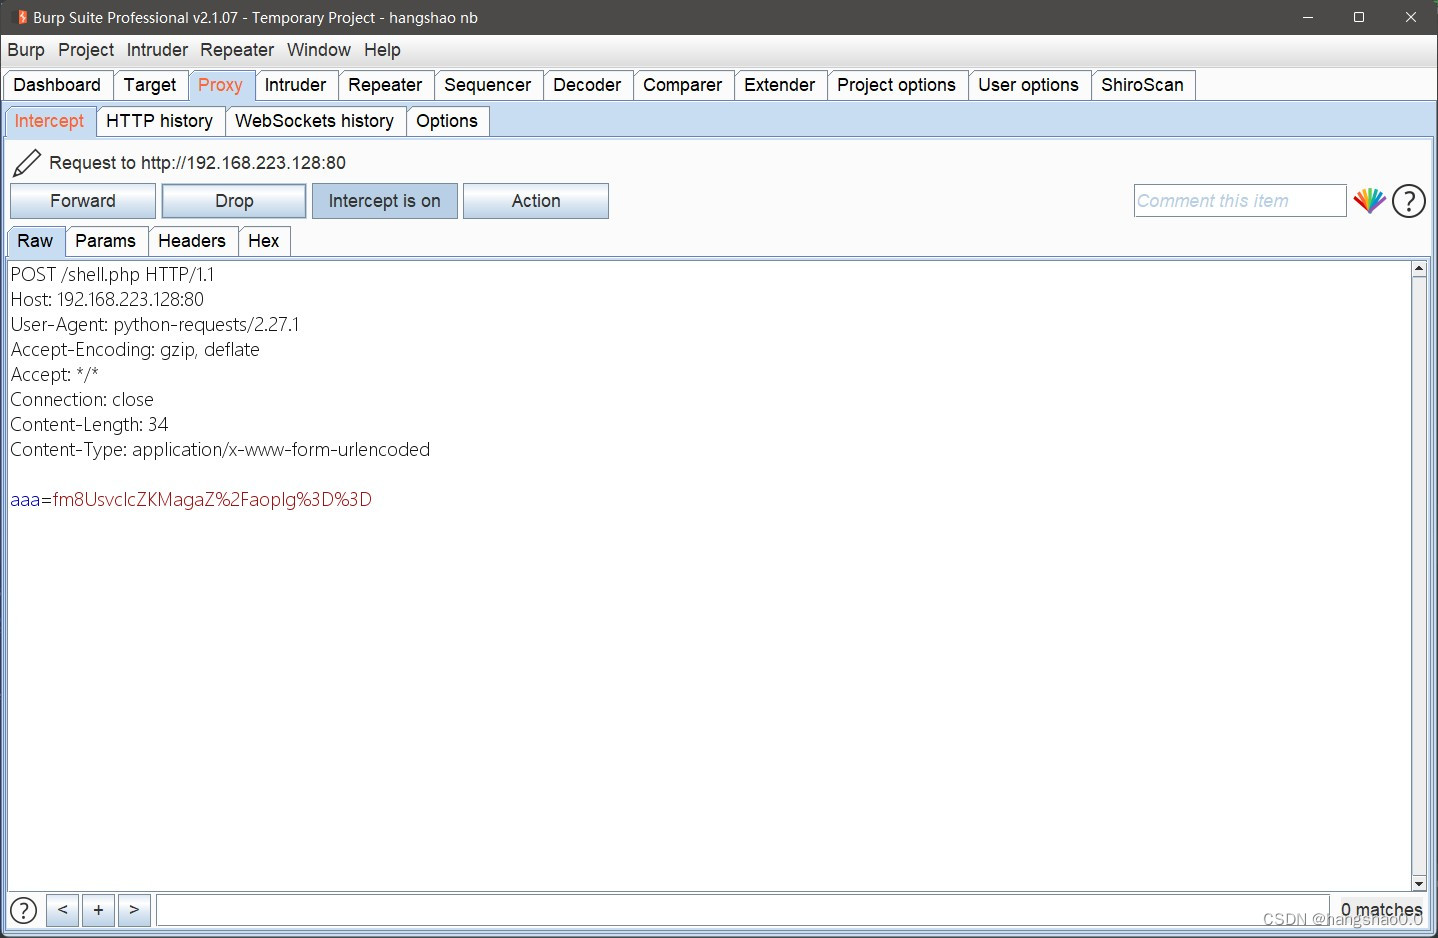Open the proxy Options sub-tab
This screenshot has width=1438, height=938.
click(447, 121)
